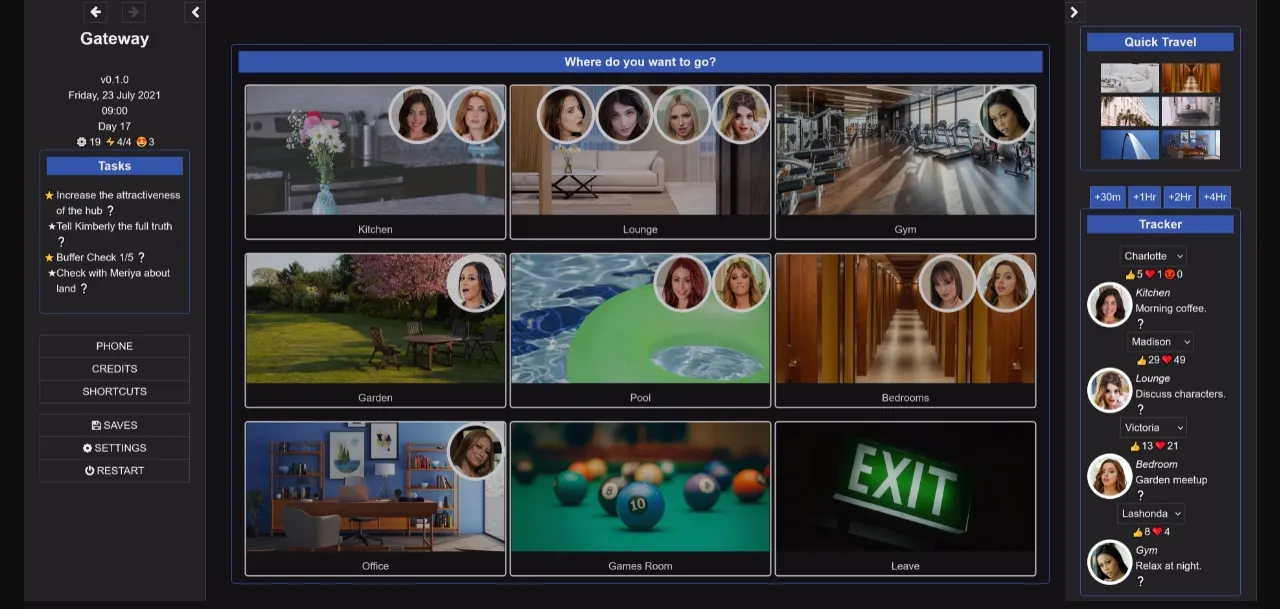Image resolution: width=1280 pixels, height=609 pixels.
Task: Advance time with the +30m button
Action: click(x=1107, y=197)
